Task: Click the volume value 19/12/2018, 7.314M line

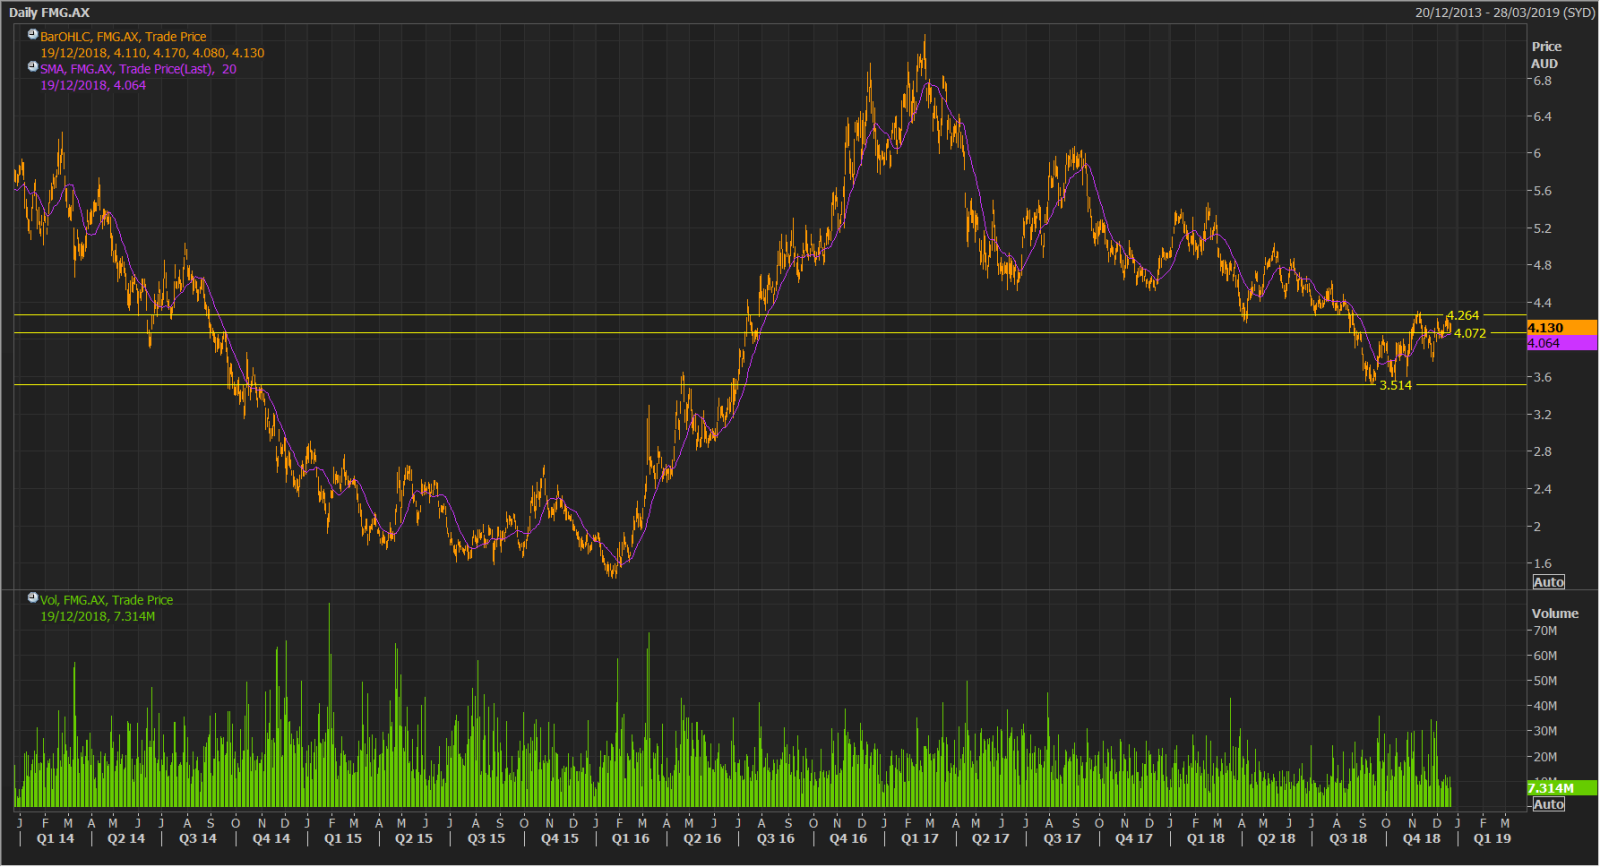Action: point(97,616)
